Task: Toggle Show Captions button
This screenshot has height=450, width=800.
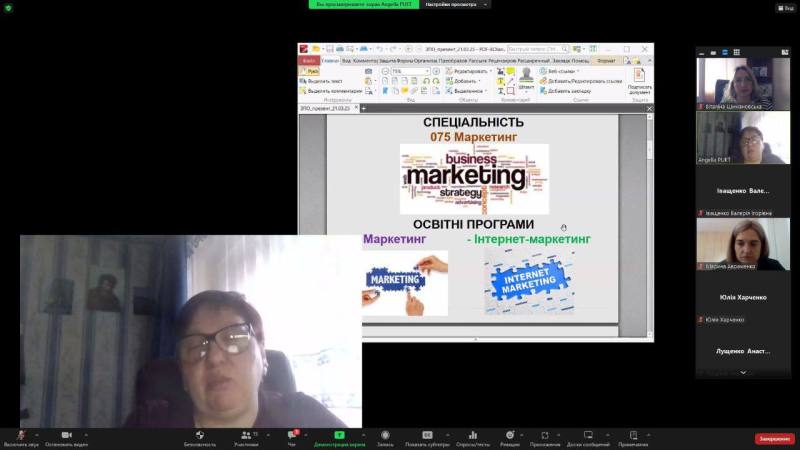Action: [x=428, y=435]
